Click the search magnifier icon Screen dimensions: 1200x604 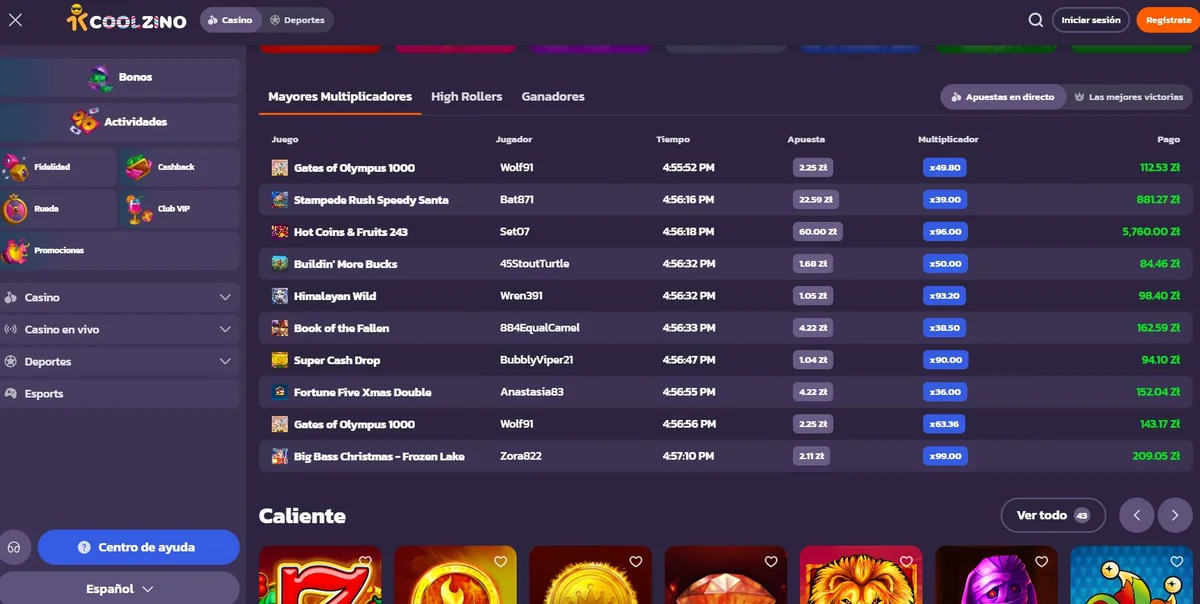click(1036, 20)
